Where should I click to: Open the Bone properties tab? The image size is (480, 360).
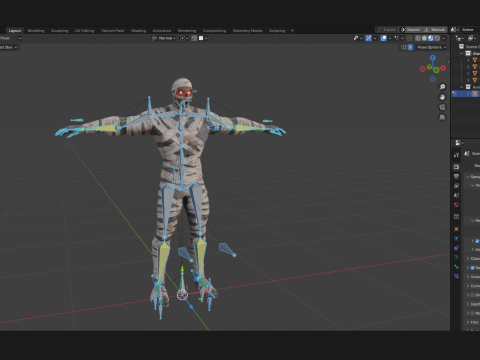pos(456,267)
